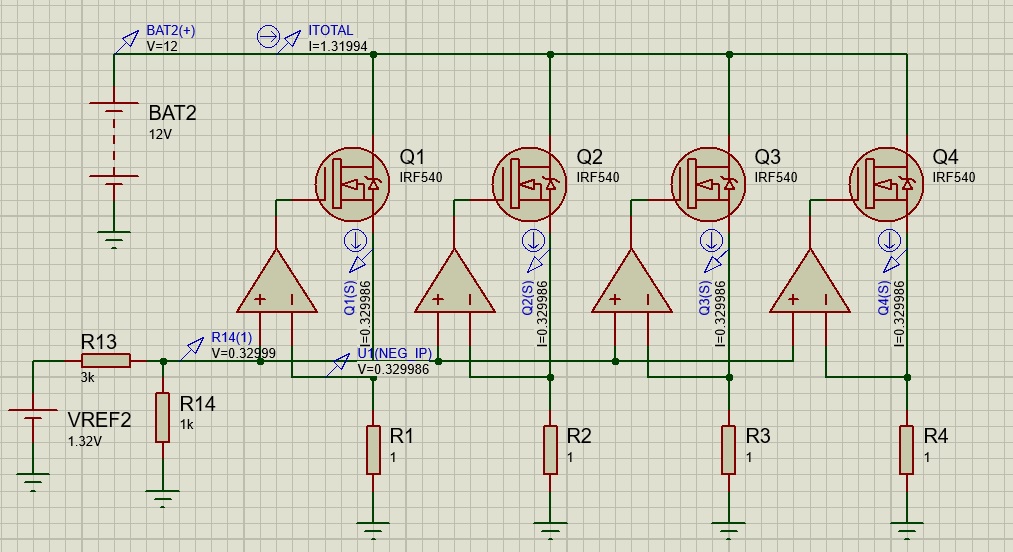Click the R14 reference label
The width and height of the screenshot is (1013, 552).
198,404
